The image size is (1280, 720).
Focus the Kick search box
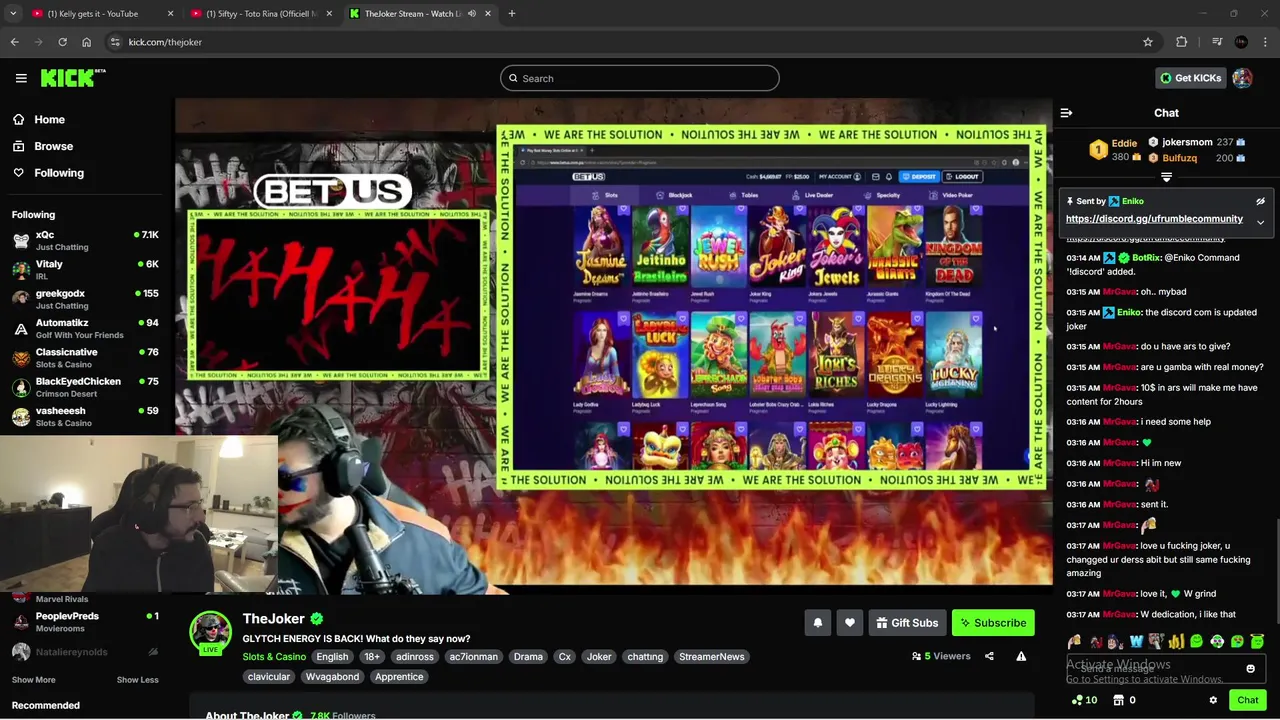click(x=640, y=78)
